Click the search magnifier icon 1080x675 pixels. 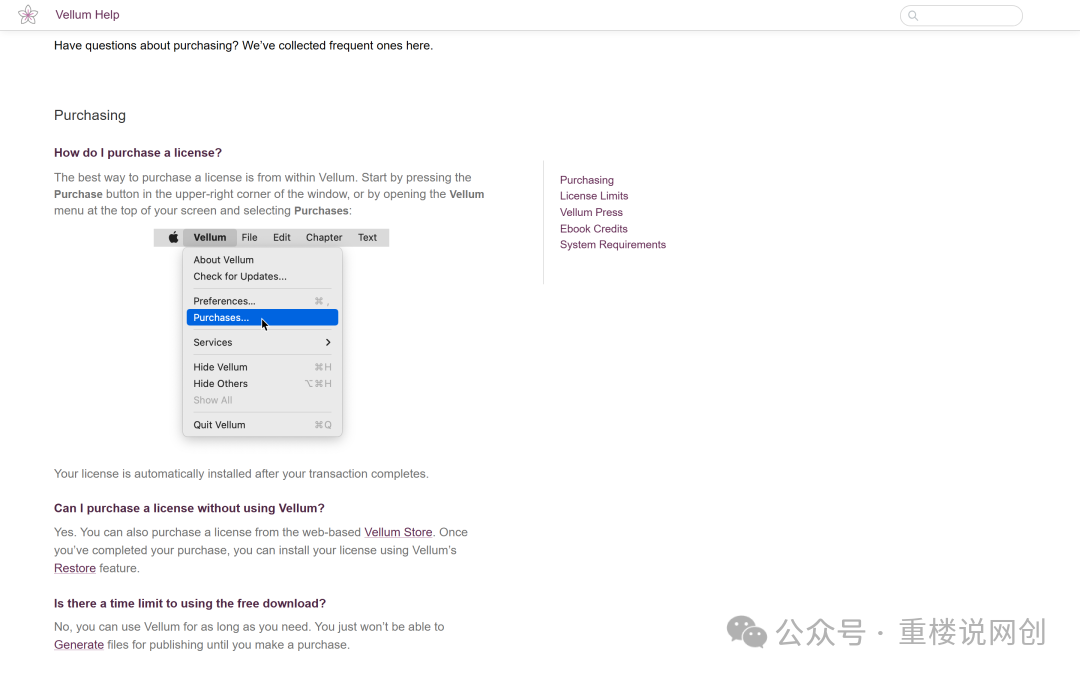coord(913,15)
